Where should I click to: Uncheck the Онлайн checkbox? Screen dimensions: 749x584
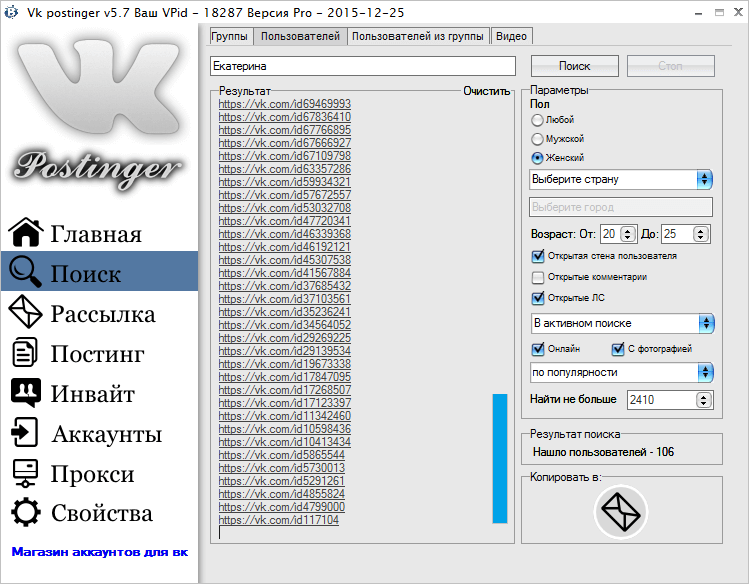point(538,349)
